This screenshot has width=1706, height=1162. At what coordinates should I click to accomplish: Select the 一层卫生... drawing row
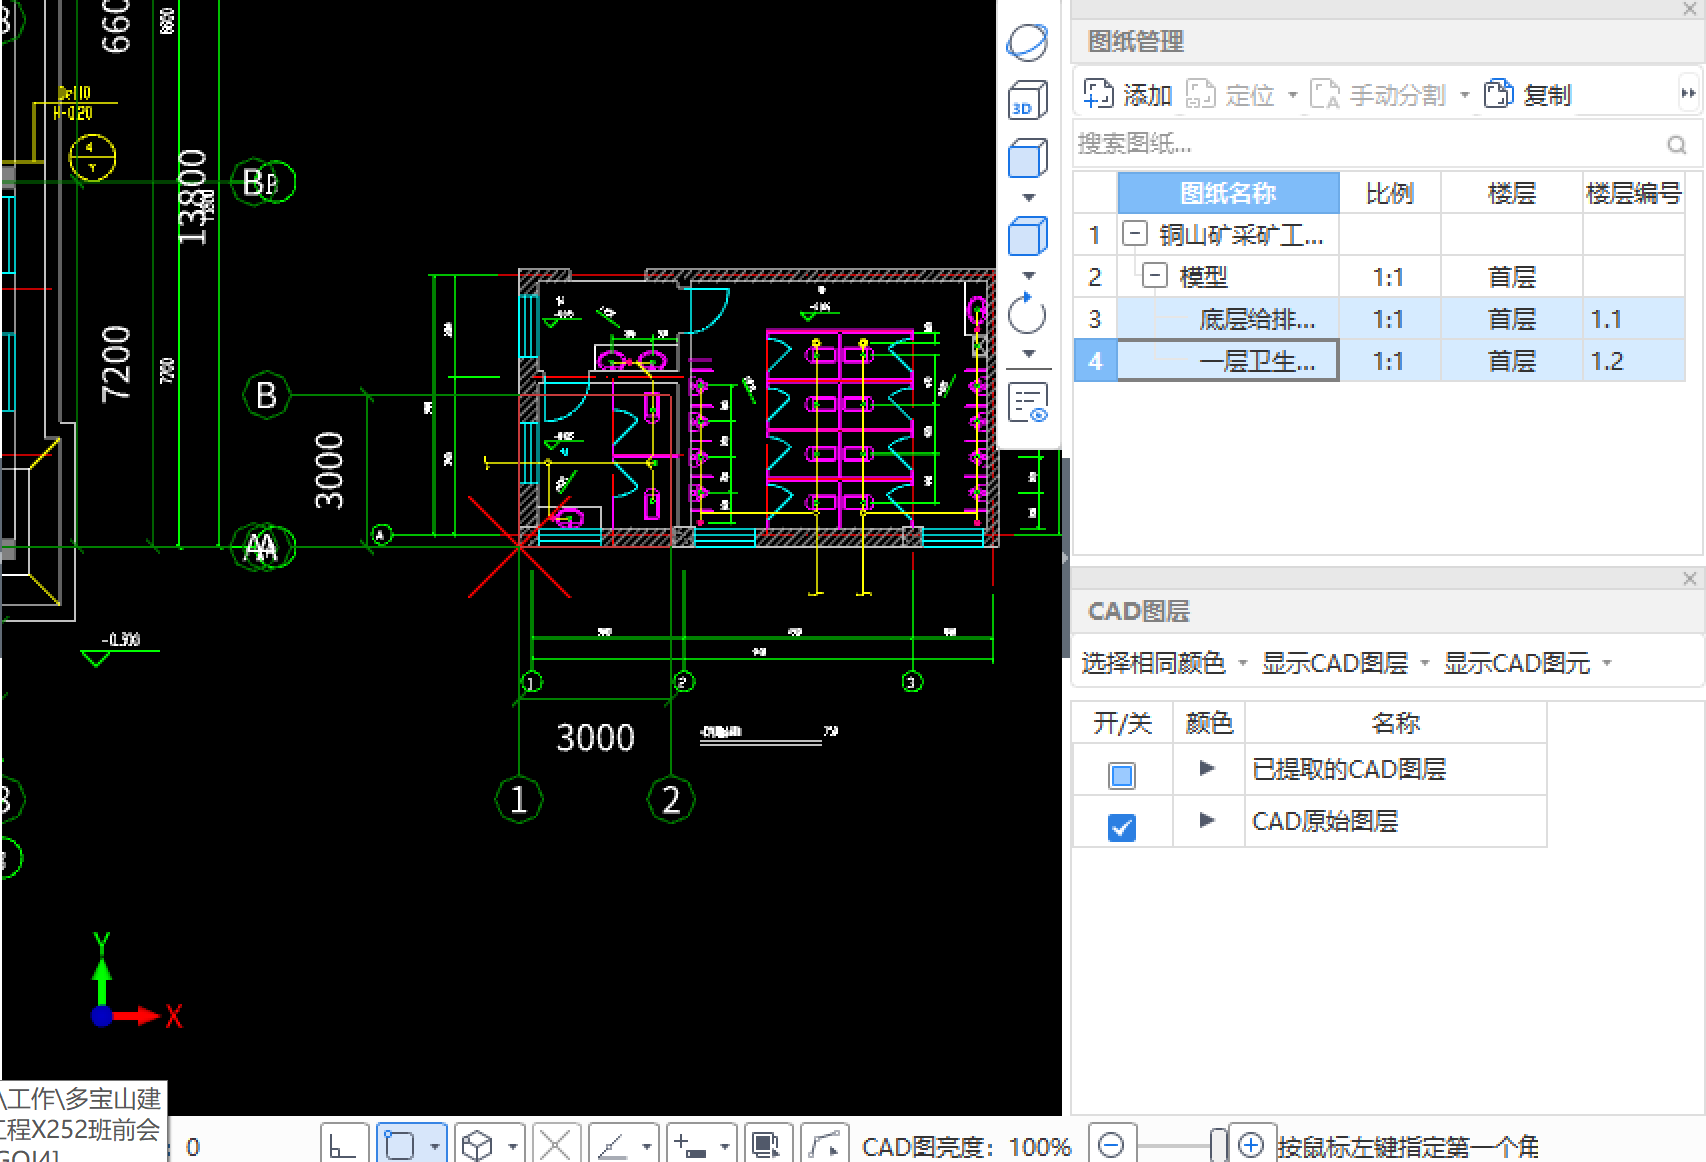click(x=1380, y=361)
